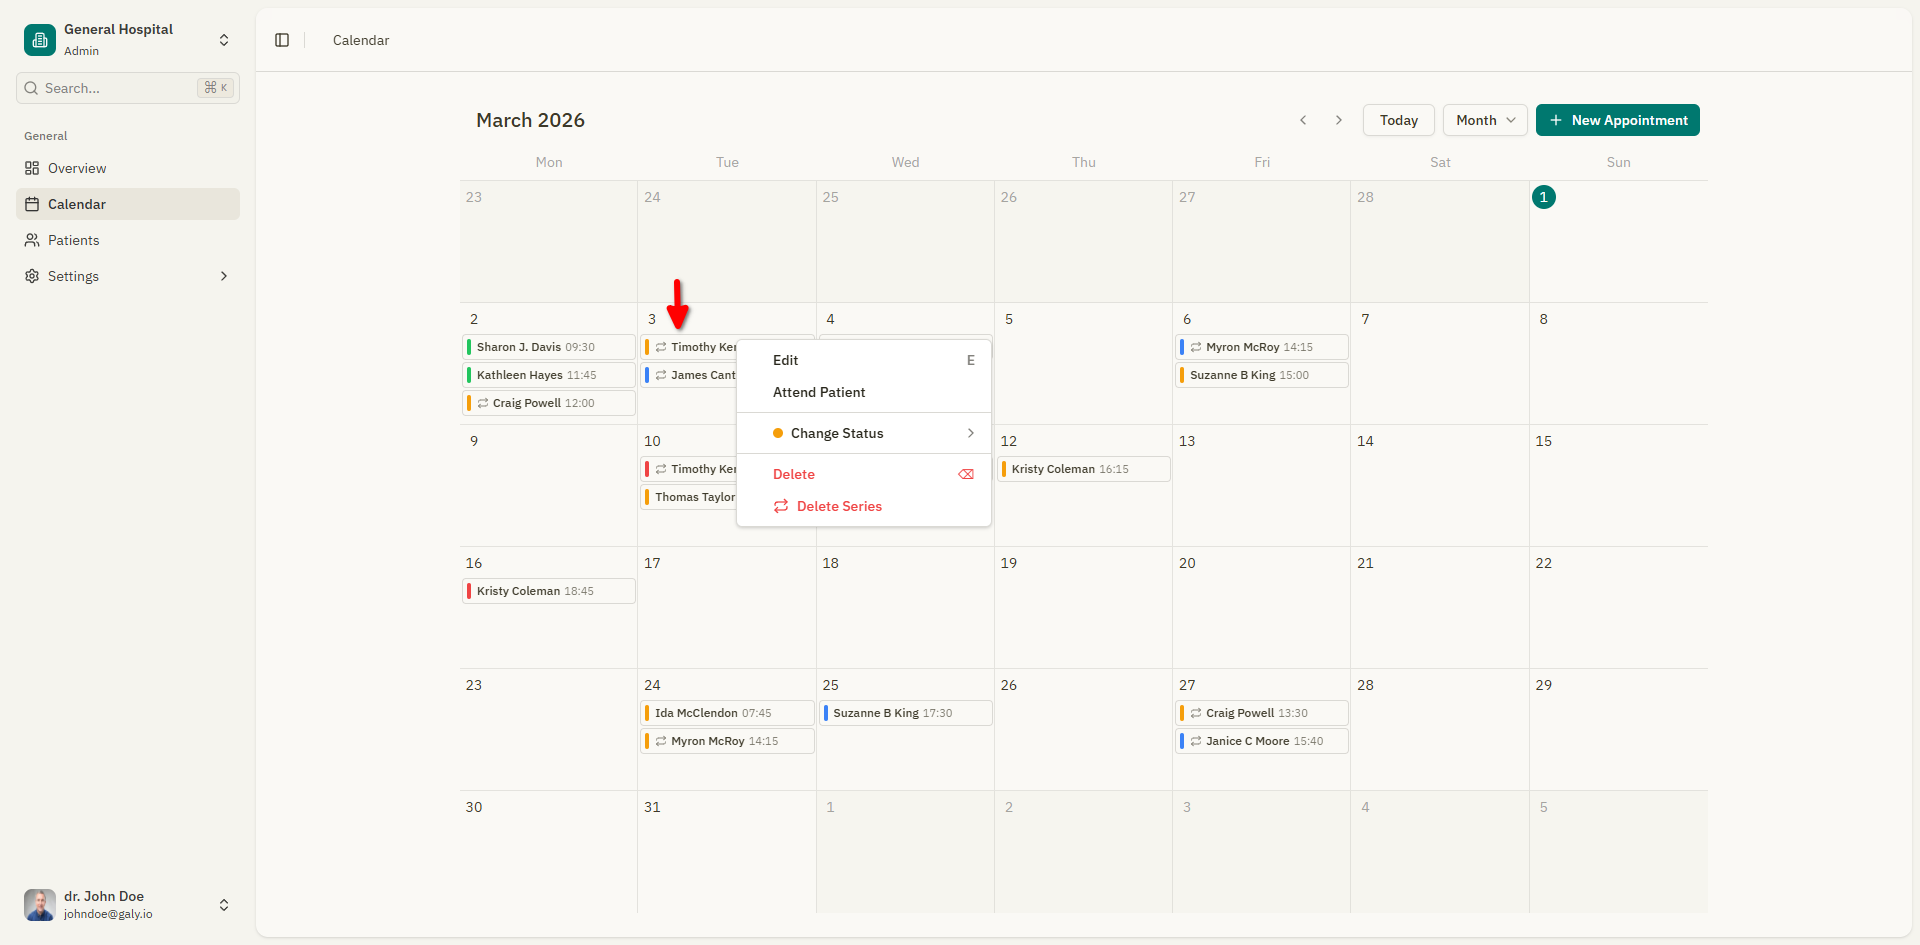This screenshot has height=945, width=1920.
Task: Click the recurrence icon beside Delete Series
Action: [x=780, y=506]
